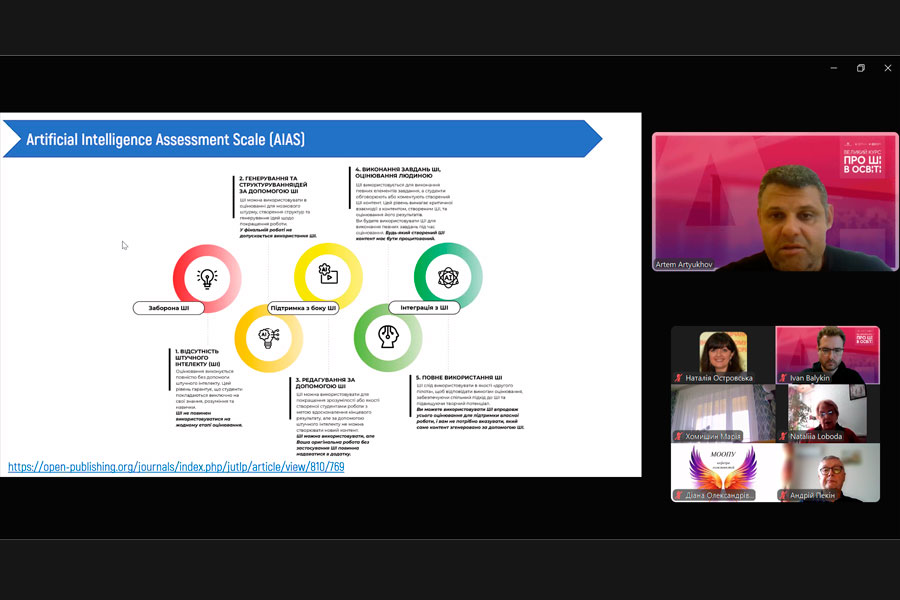Screen dimensions: 900x600
Task: Open the open-publishing.org article link
Action: point(176,467)
